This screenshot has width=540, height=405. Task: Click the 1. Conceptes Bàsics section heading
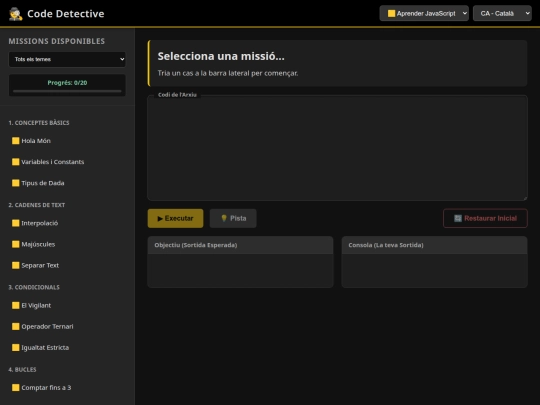[x=39, y=123]
